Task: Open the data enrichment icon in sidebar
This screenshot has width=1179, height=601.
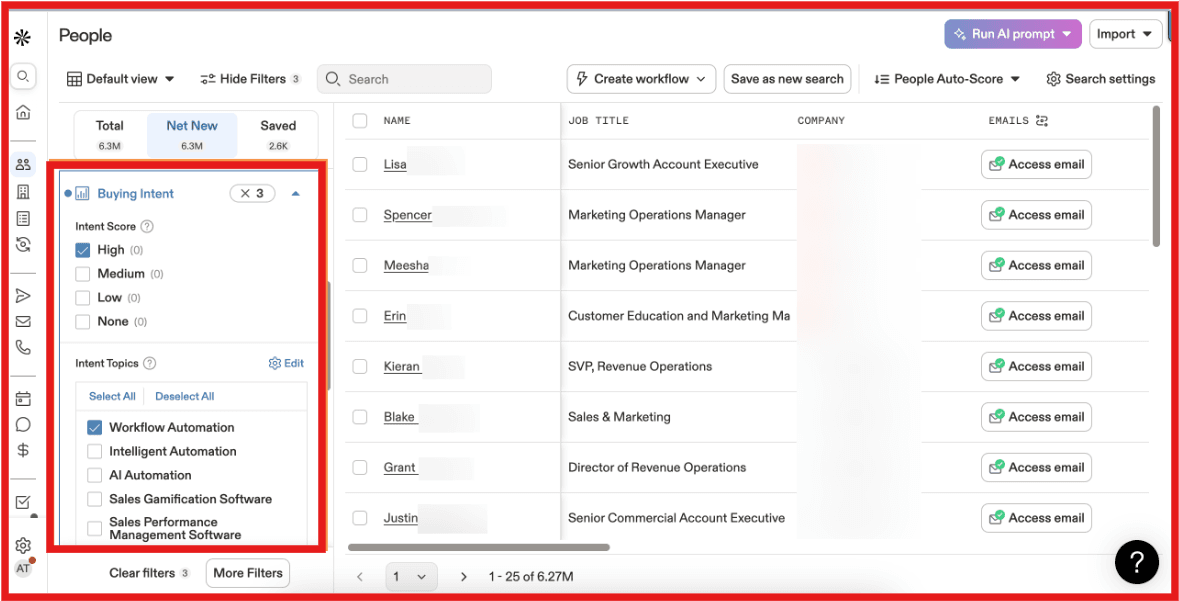Action: pos(23,244)
